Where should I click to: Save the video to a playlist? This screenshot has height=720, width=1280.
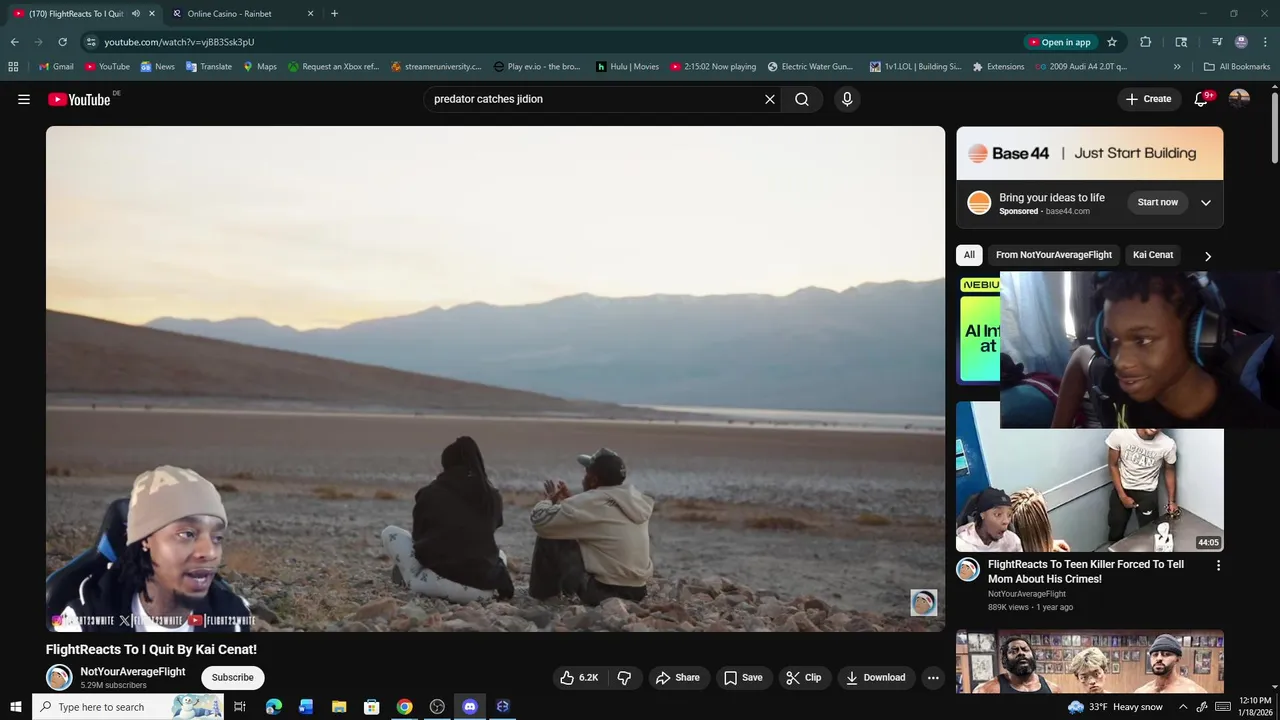[743, 678]
